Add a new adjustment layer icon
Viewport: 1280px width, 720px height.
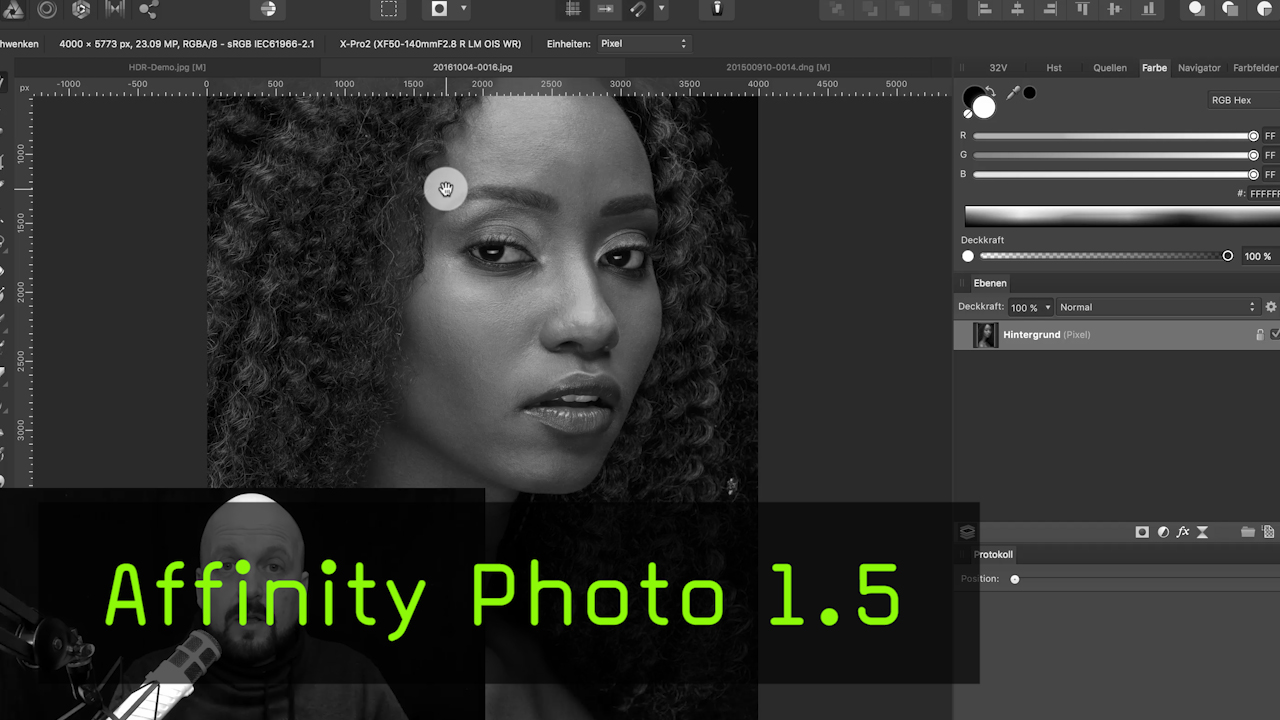click(x=1163, y=531)
